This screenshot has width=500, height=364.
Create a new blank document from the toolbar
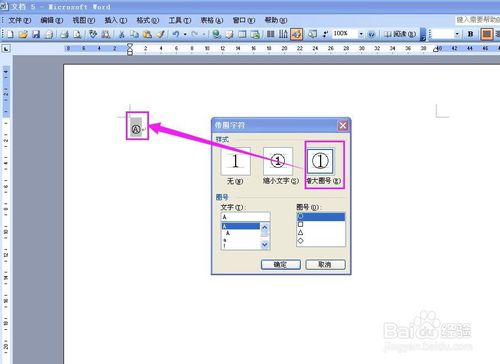10,34
